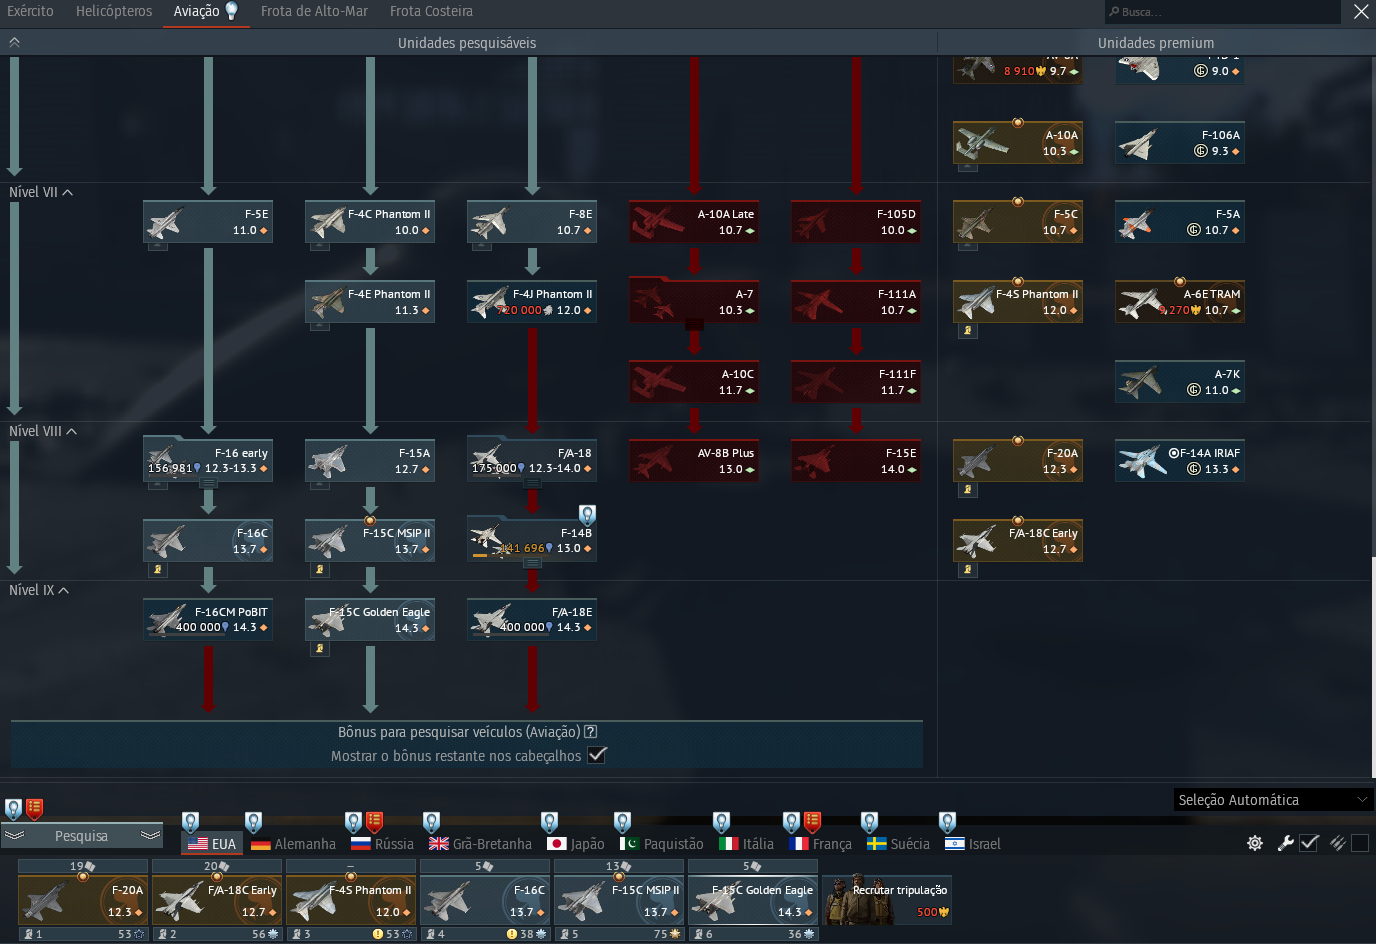
Task: Select the Suécia nation tab
Action: click(898, 844)
